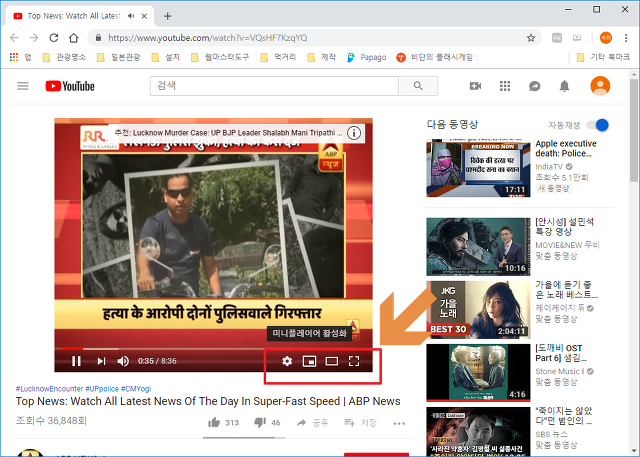Open Apple executive death video thumbnail
Screen dimensions: 640x457
[x=478, y=168]
